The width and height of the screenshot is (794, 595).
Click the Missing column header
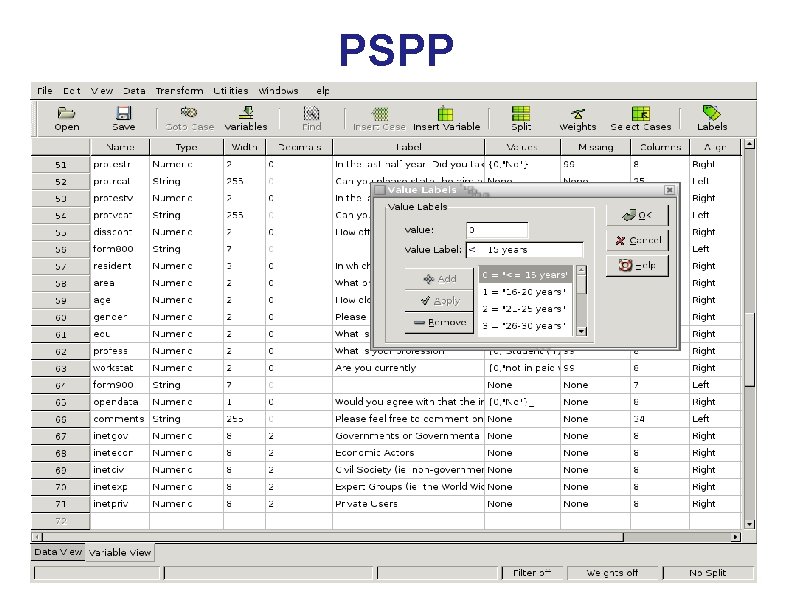tap(596, 147)
